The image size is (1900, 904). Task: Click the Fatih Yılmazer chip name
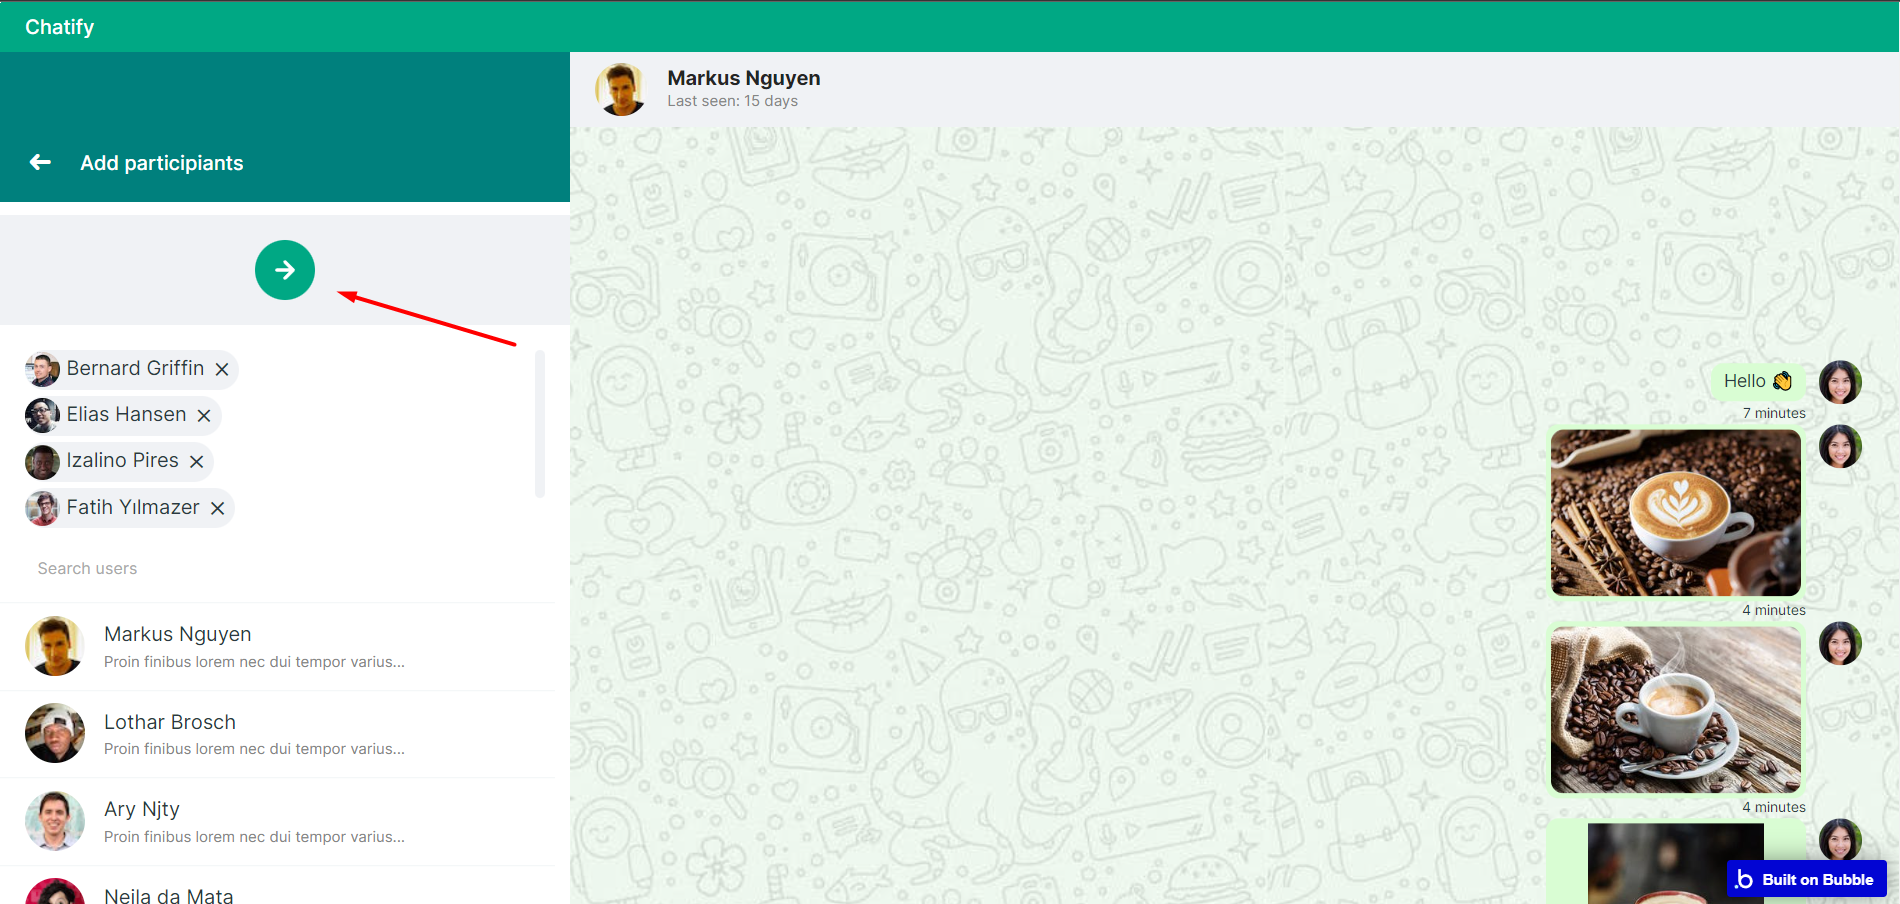[133, 507]
